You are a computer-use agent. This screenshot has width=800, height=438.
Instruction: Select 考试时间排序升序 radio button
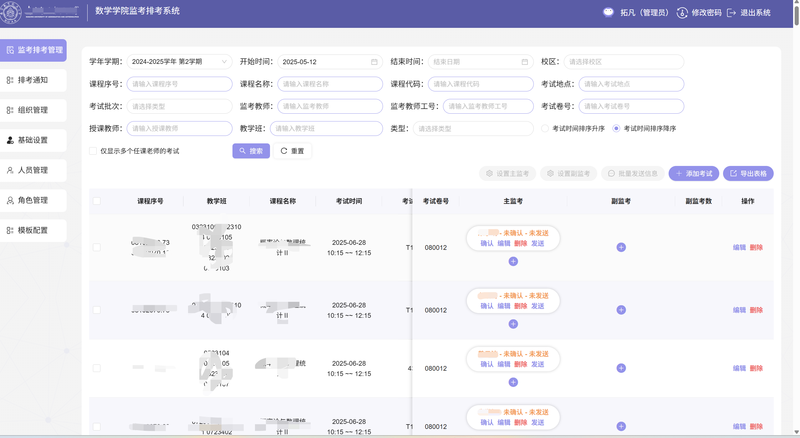[545, 129]
